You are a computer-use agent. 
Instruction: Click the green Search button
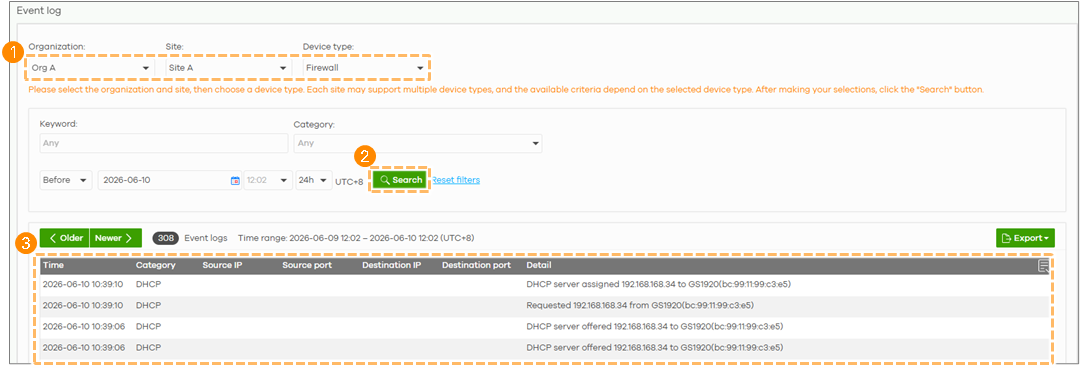[400, 180]
